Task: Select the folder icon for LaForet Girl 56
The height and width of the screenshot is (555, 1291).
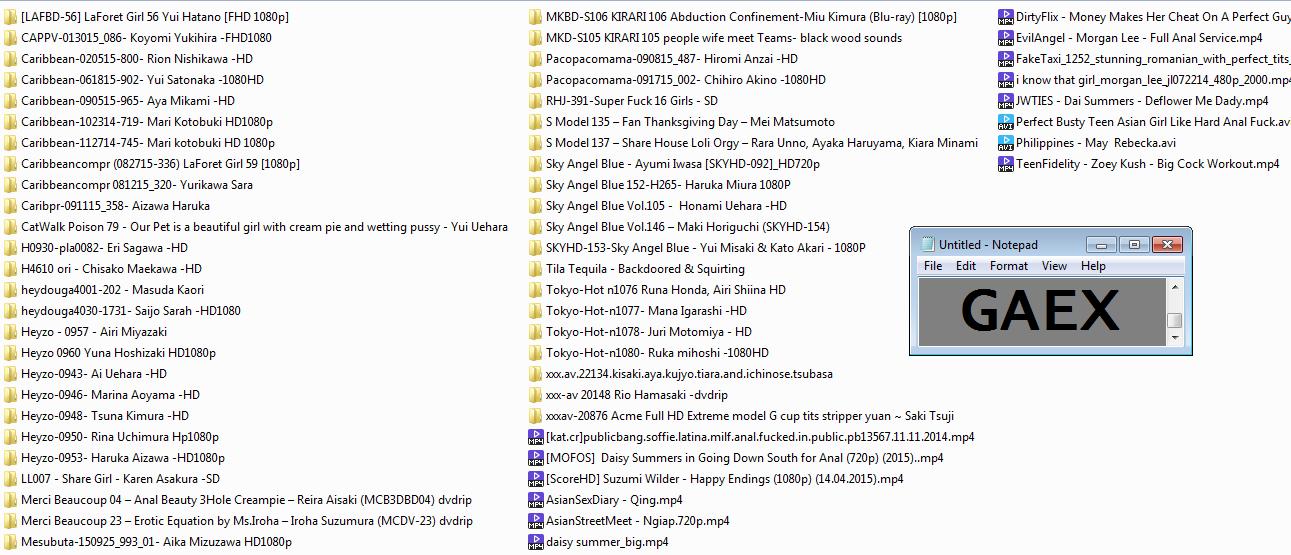Action: [10, 17]
